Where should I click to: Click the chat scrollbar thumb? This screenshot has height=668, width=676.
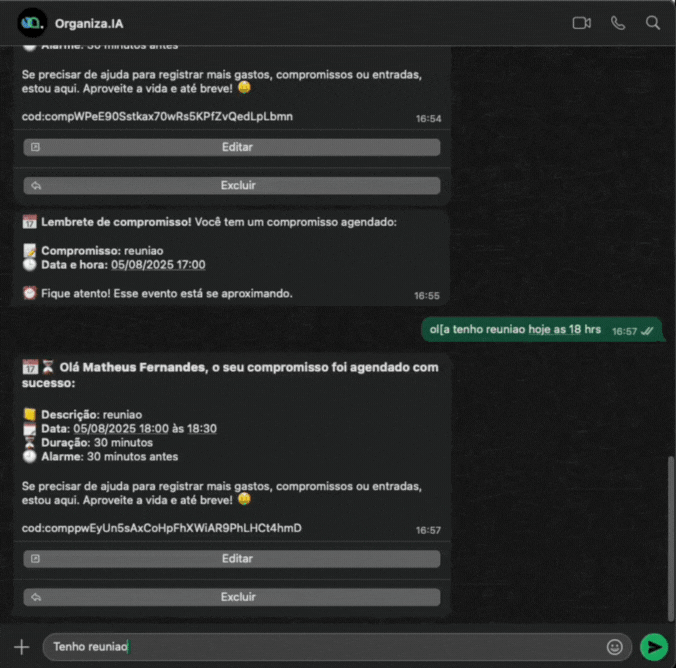670,538
